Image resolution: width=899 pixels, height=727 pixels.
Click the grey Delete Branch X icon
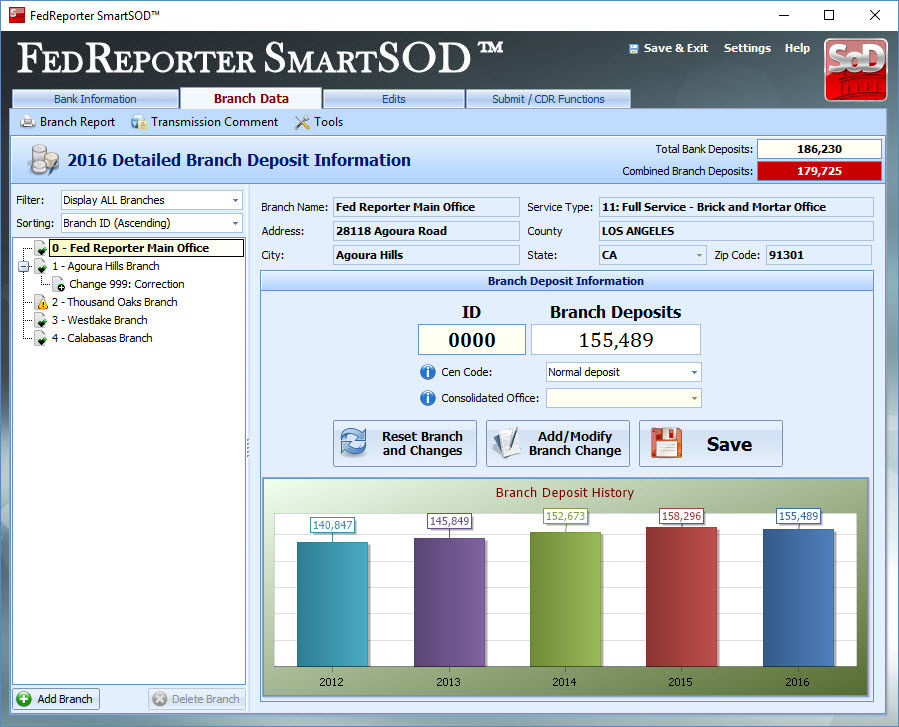tap(159, 699)
